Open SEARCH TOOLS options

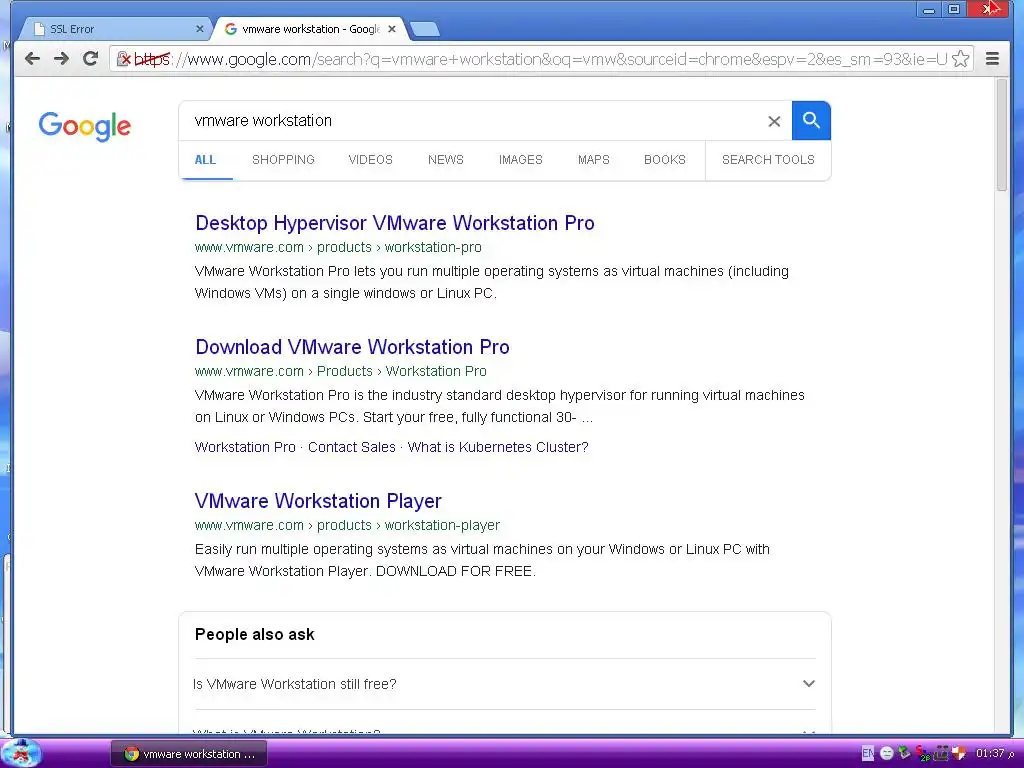768,159
